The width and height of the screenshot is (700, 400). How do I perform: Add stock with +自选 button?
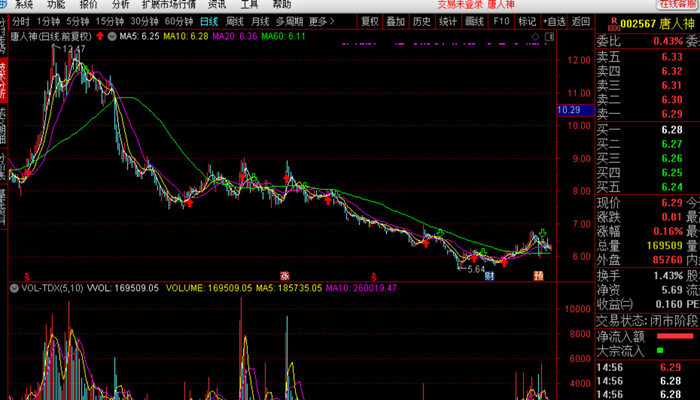[x=554, y=21]
